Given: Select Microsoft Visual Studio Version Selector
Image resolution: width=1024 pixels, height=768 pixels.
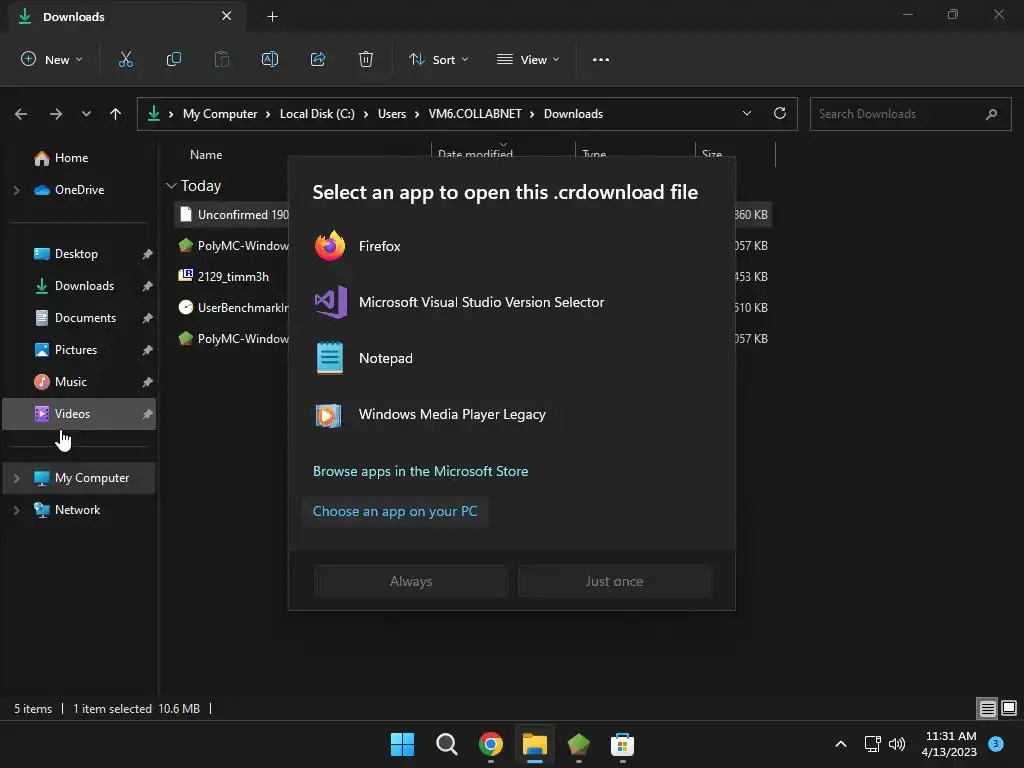Looking at the screenshot, I should [x=511, y=302].
